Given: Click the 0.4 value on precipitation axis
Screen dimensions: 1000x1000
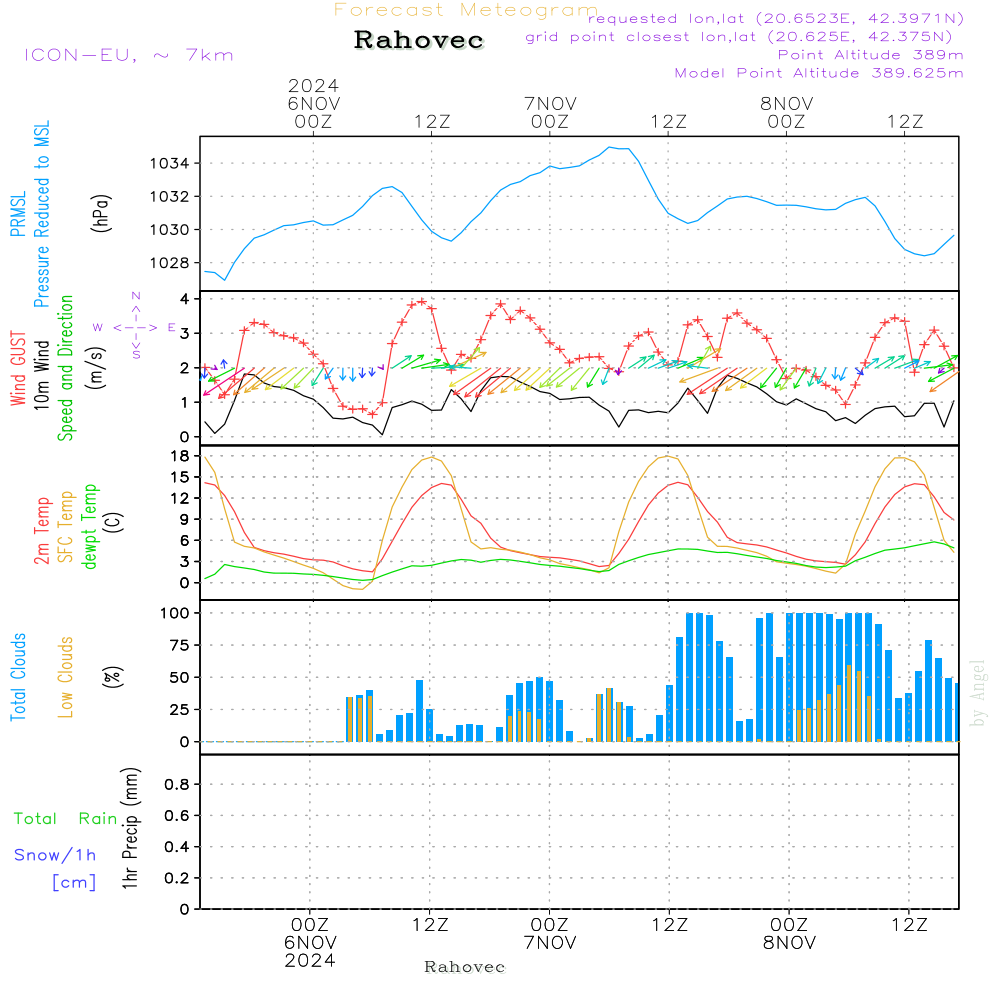Looking at the screenshot, I should click(177, 847).
